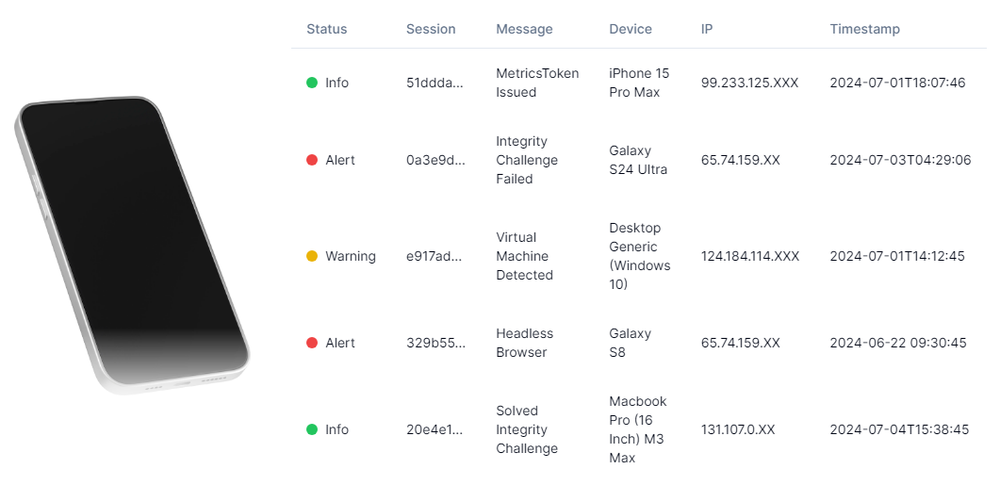Click the red Alert dot beside session 0a3e9d
This screenshot has height=479, width=1000.
312,160
